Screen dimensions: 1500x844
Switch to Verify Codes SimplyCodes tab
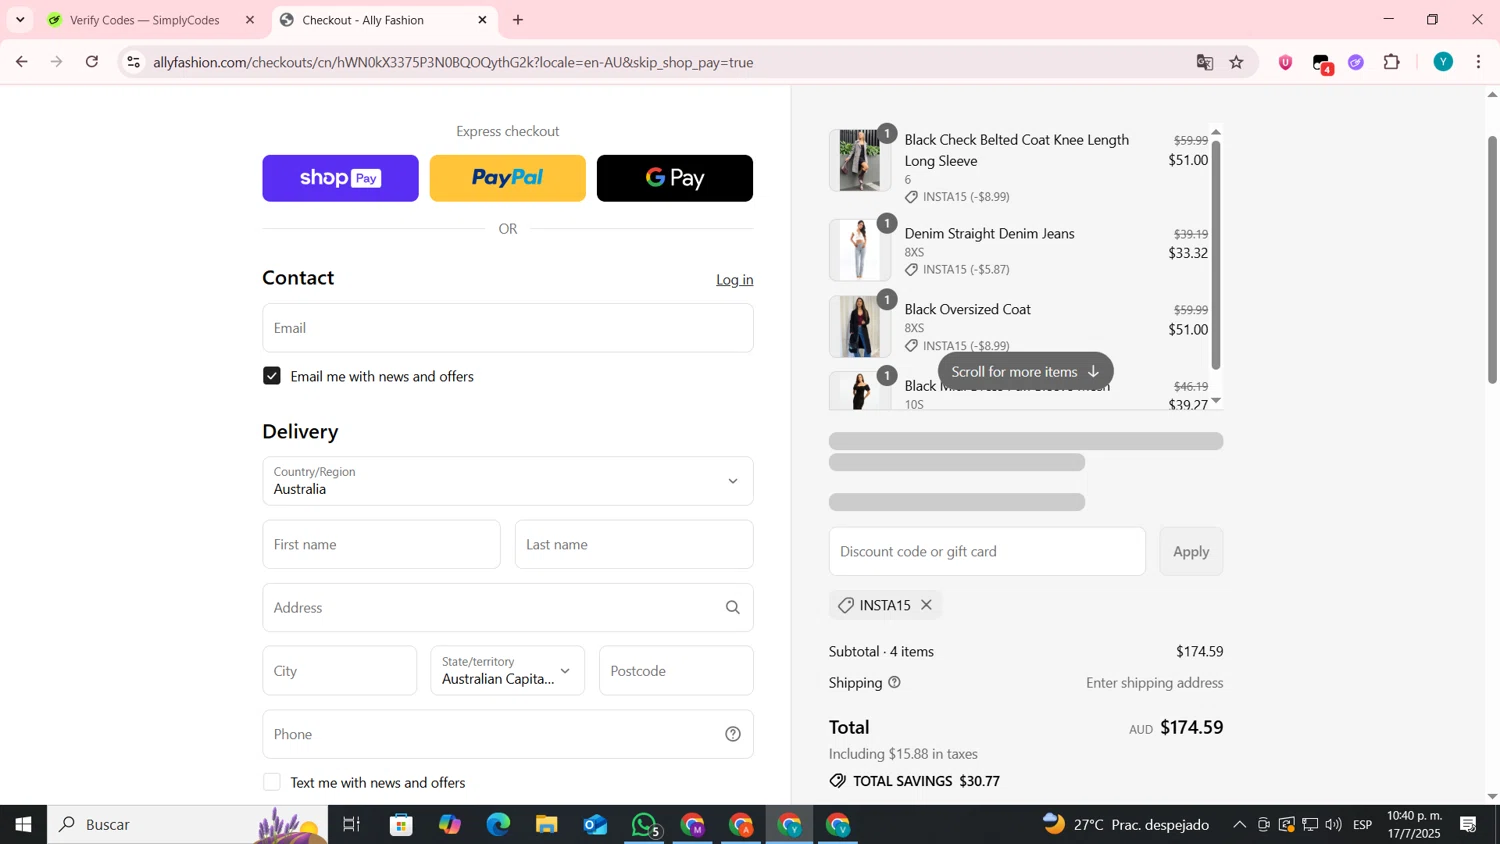[x=145, y=20]
